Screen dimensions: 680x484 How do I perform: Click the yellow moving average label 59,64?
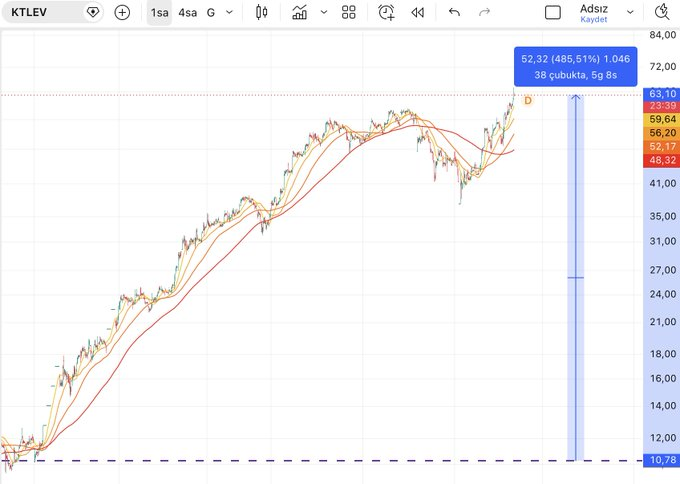tap(662, 119)
